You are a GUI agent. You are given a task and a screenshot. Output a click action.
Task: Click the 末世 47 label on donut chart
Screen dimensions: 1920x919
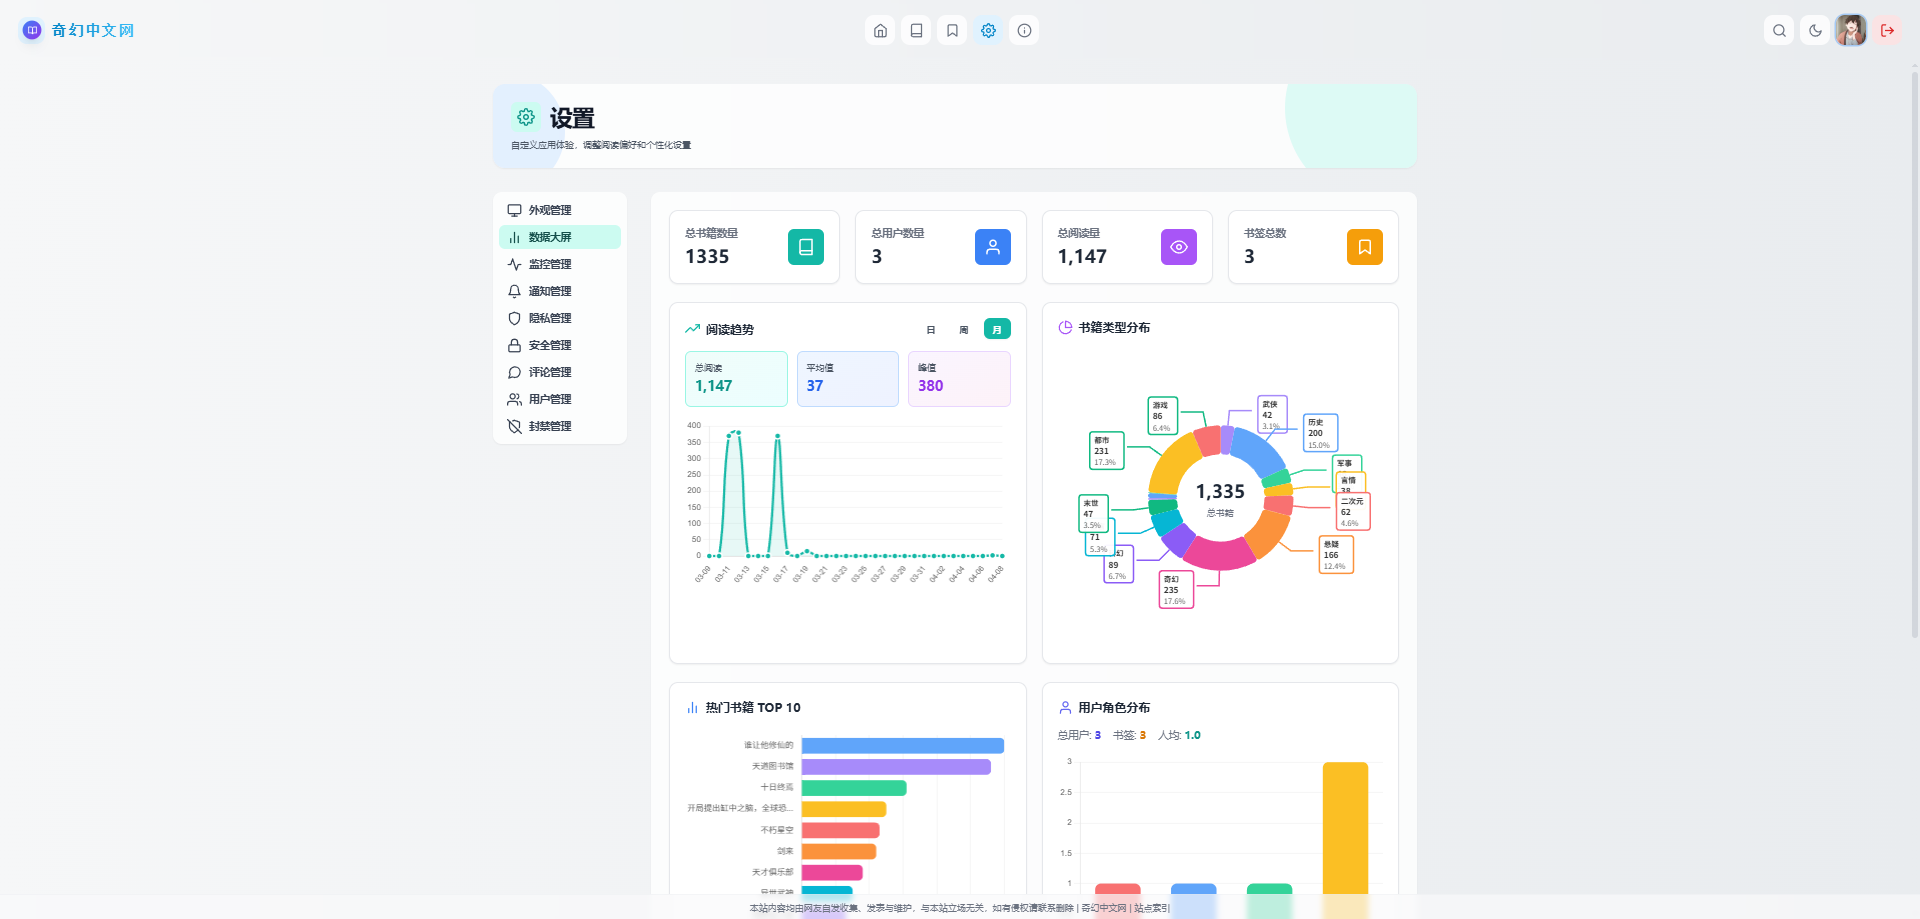point(1094,514)
